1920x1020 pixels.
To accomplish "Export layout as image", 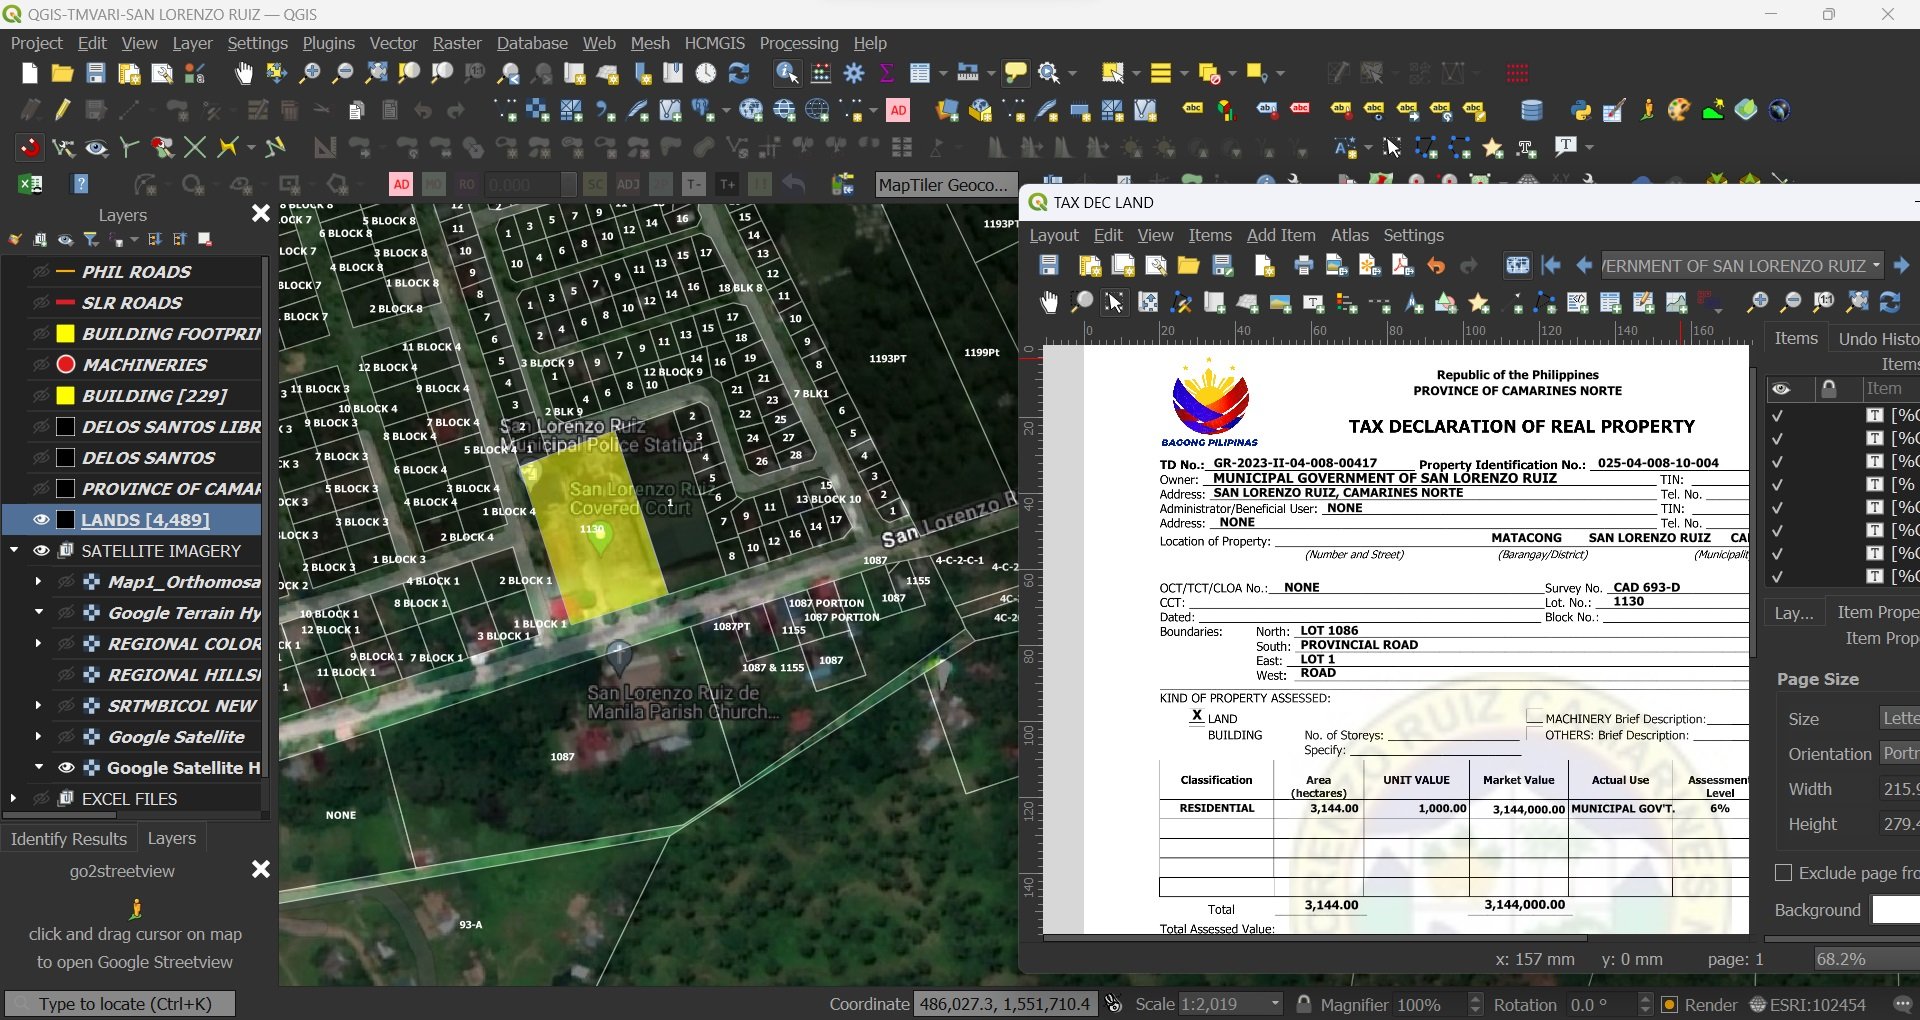I will click(1337, 265).
